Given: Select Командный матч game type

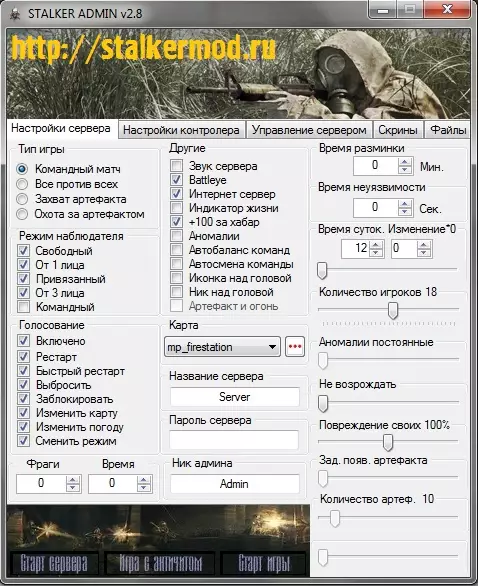Looking at the screenshot, I should point(22,169).
